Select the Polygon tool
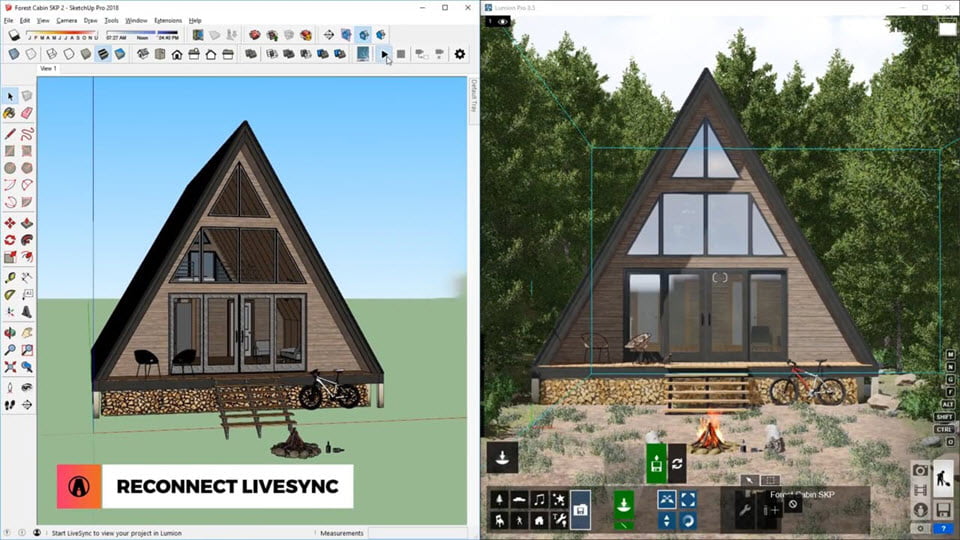Viewport: 960px width, 540px height. coord(27,168)
